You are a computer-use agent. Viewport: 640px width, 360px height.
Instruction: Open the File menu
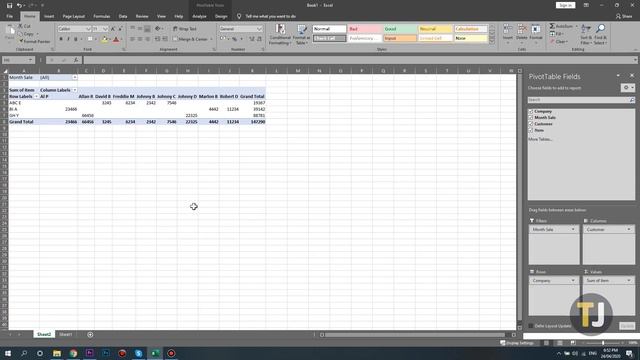coord(9,16)
